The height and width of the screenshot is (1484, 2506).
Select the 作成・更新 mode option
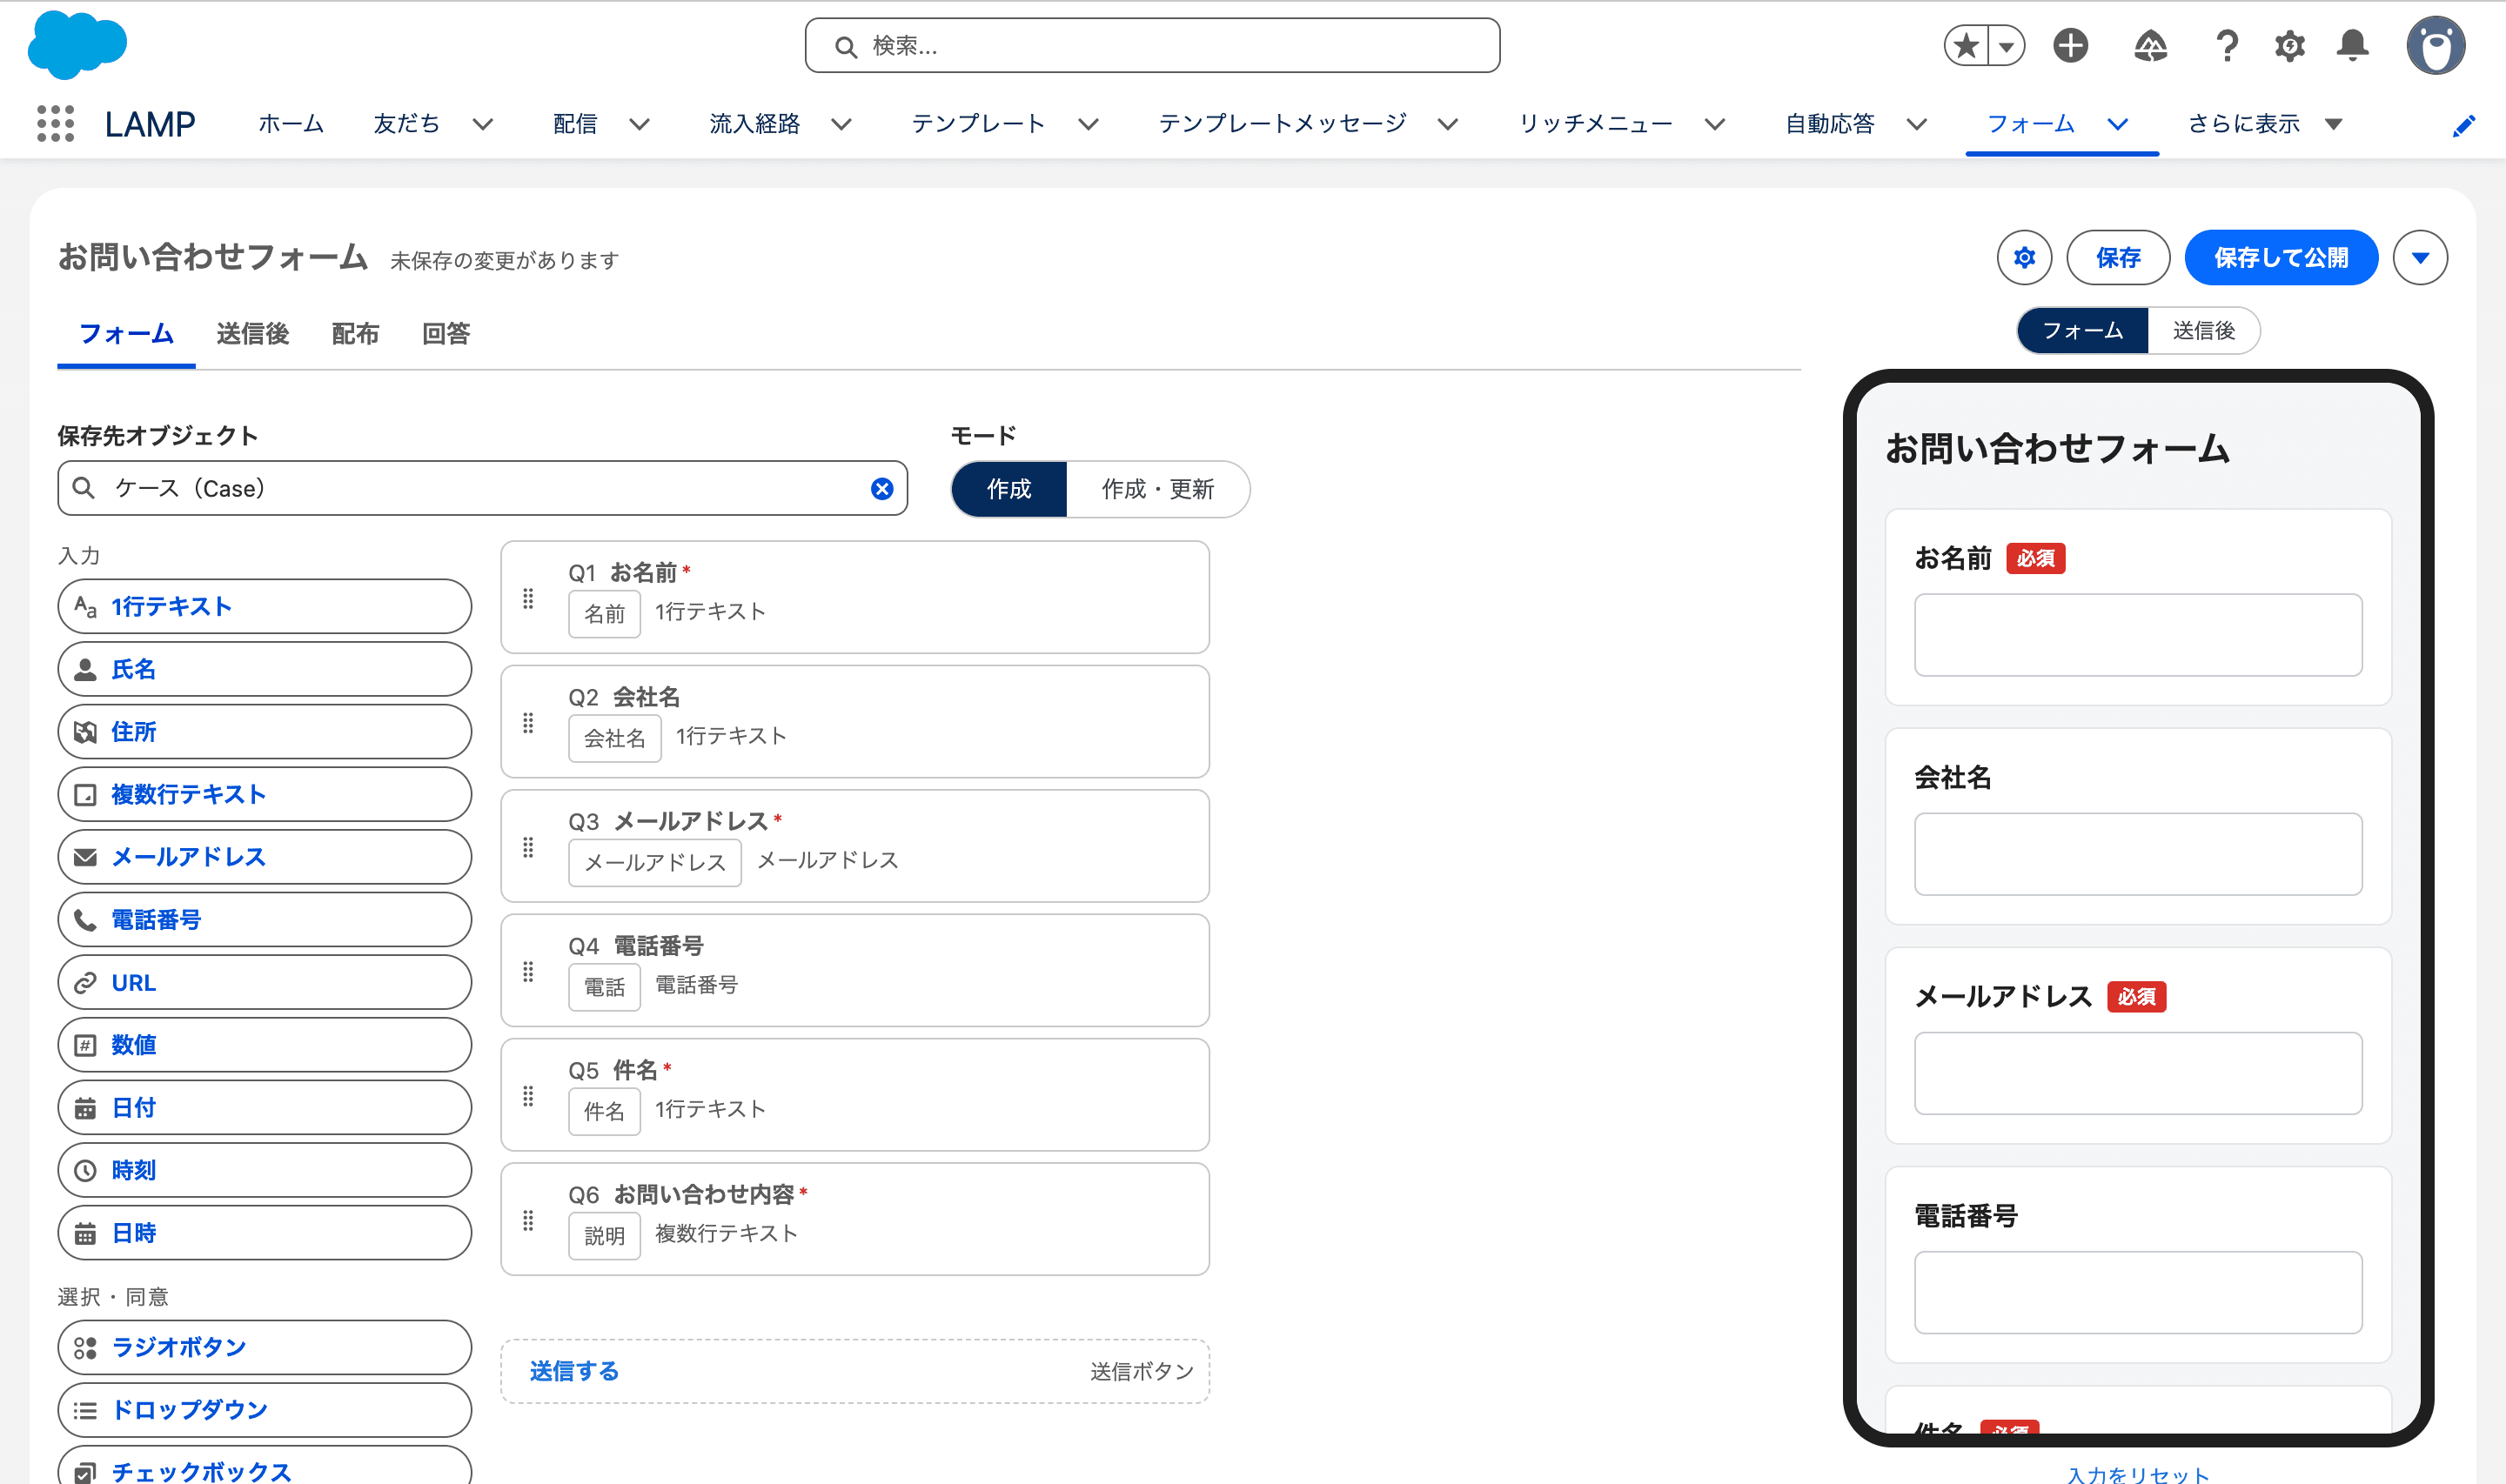[x=1158, y=489]
